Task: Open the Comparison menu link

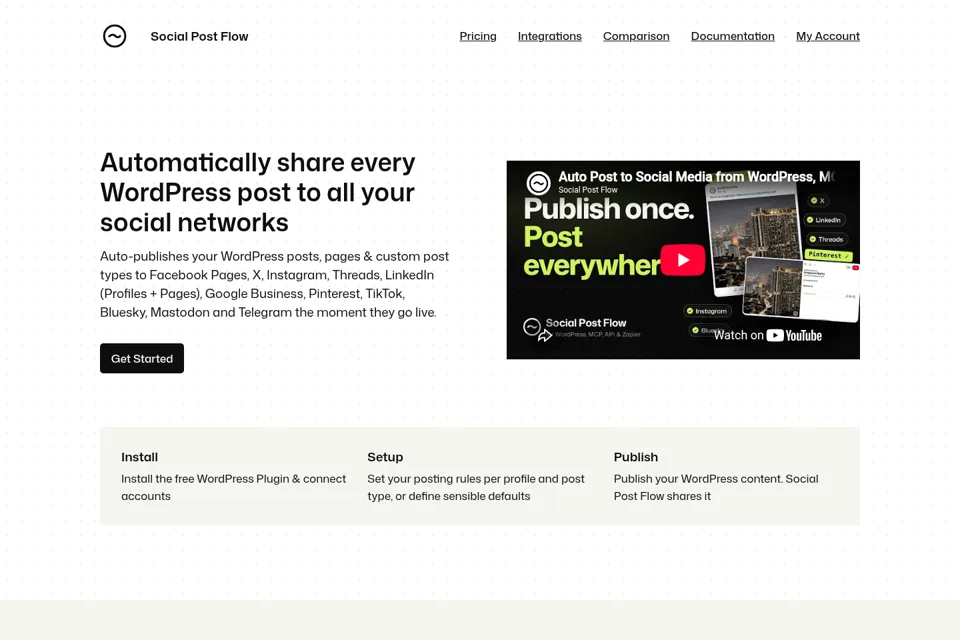Action: [636, 36]
